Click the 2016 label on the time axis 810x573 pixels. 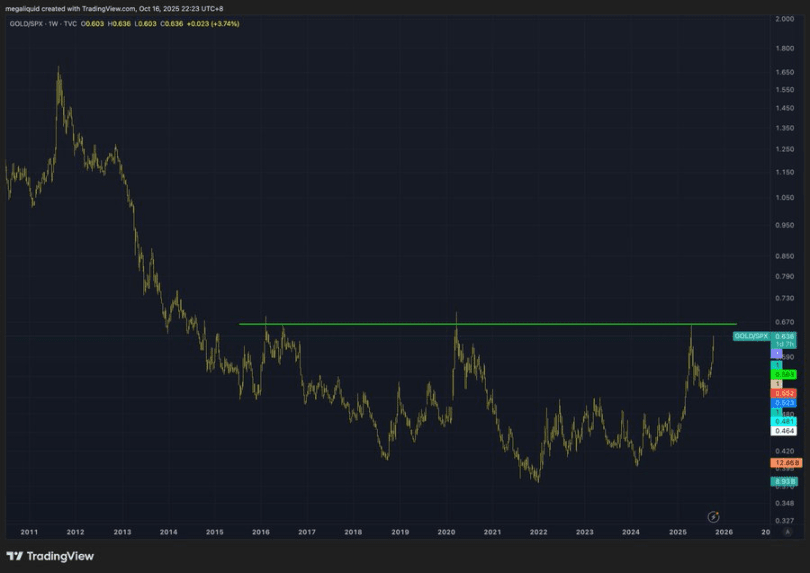[261, 532]
